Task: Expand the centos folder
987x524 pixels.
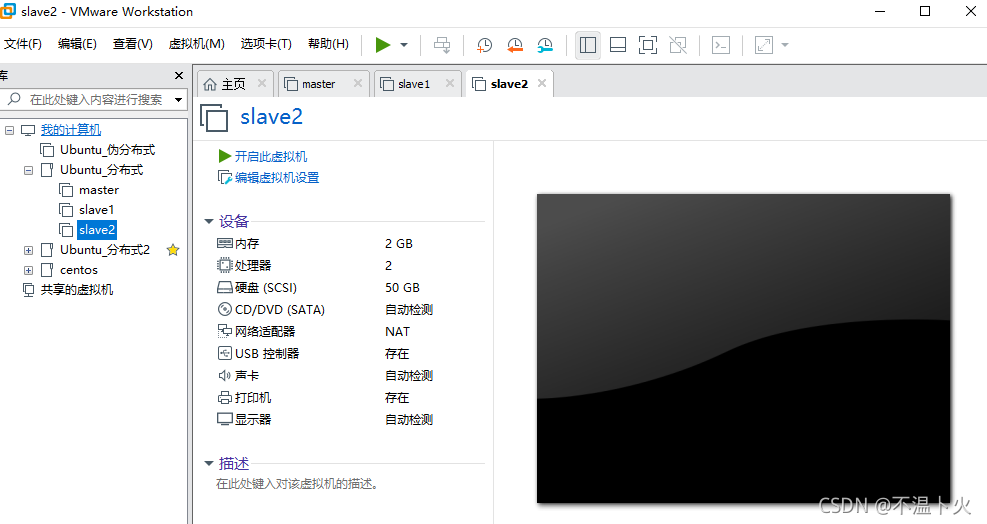Action: pos(28,270)
